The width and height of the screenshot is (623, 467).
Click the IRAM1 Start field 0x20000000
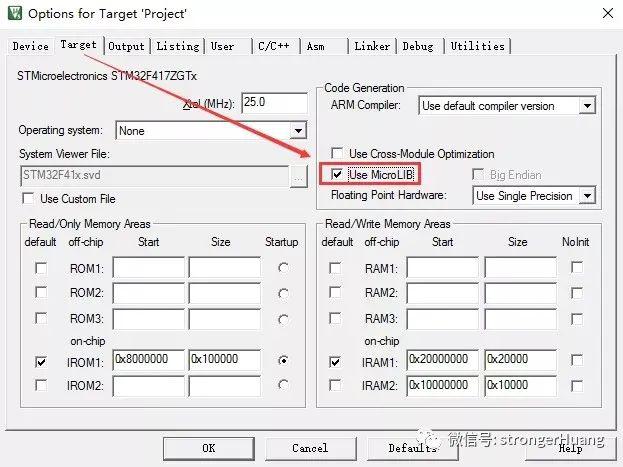click(443, 360)
